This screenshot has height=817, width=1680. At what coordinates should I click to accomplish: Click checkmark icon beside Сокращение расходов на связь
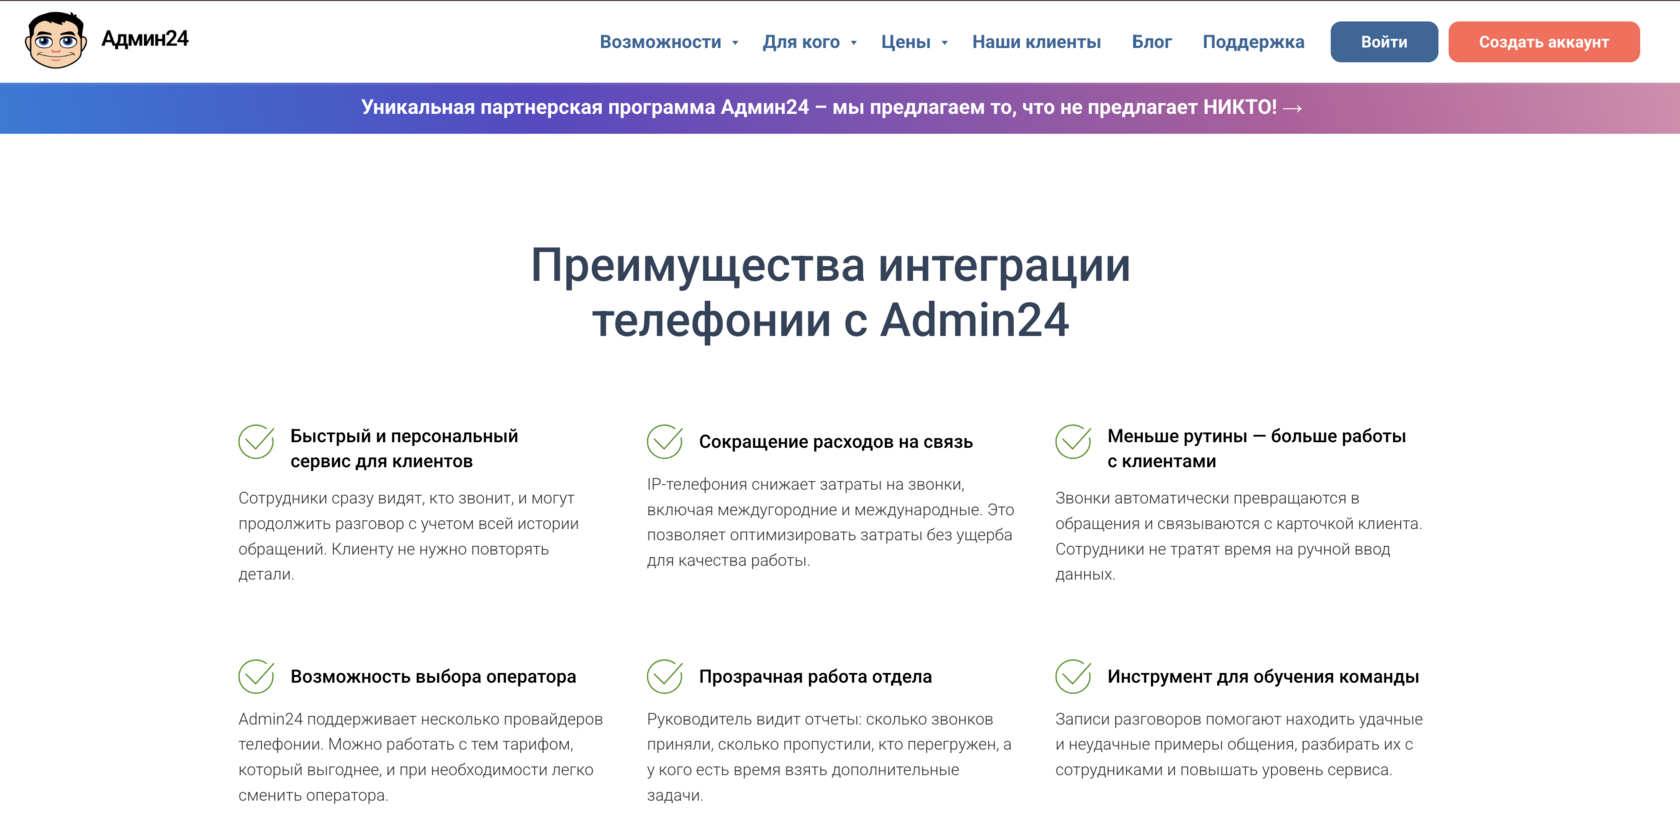(x=665, y=441)
